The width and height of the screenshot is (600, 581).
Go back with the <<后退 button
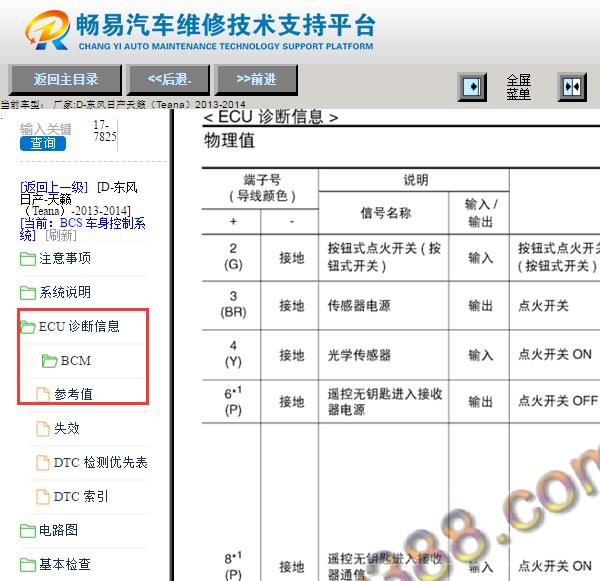(x=169, y=80)
